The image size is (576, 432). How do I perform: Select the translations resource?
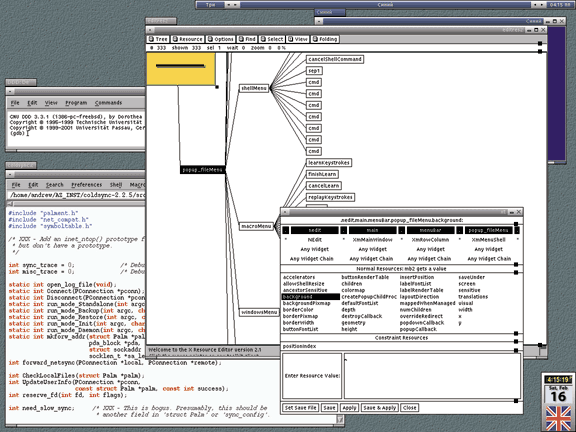point(473,297)
